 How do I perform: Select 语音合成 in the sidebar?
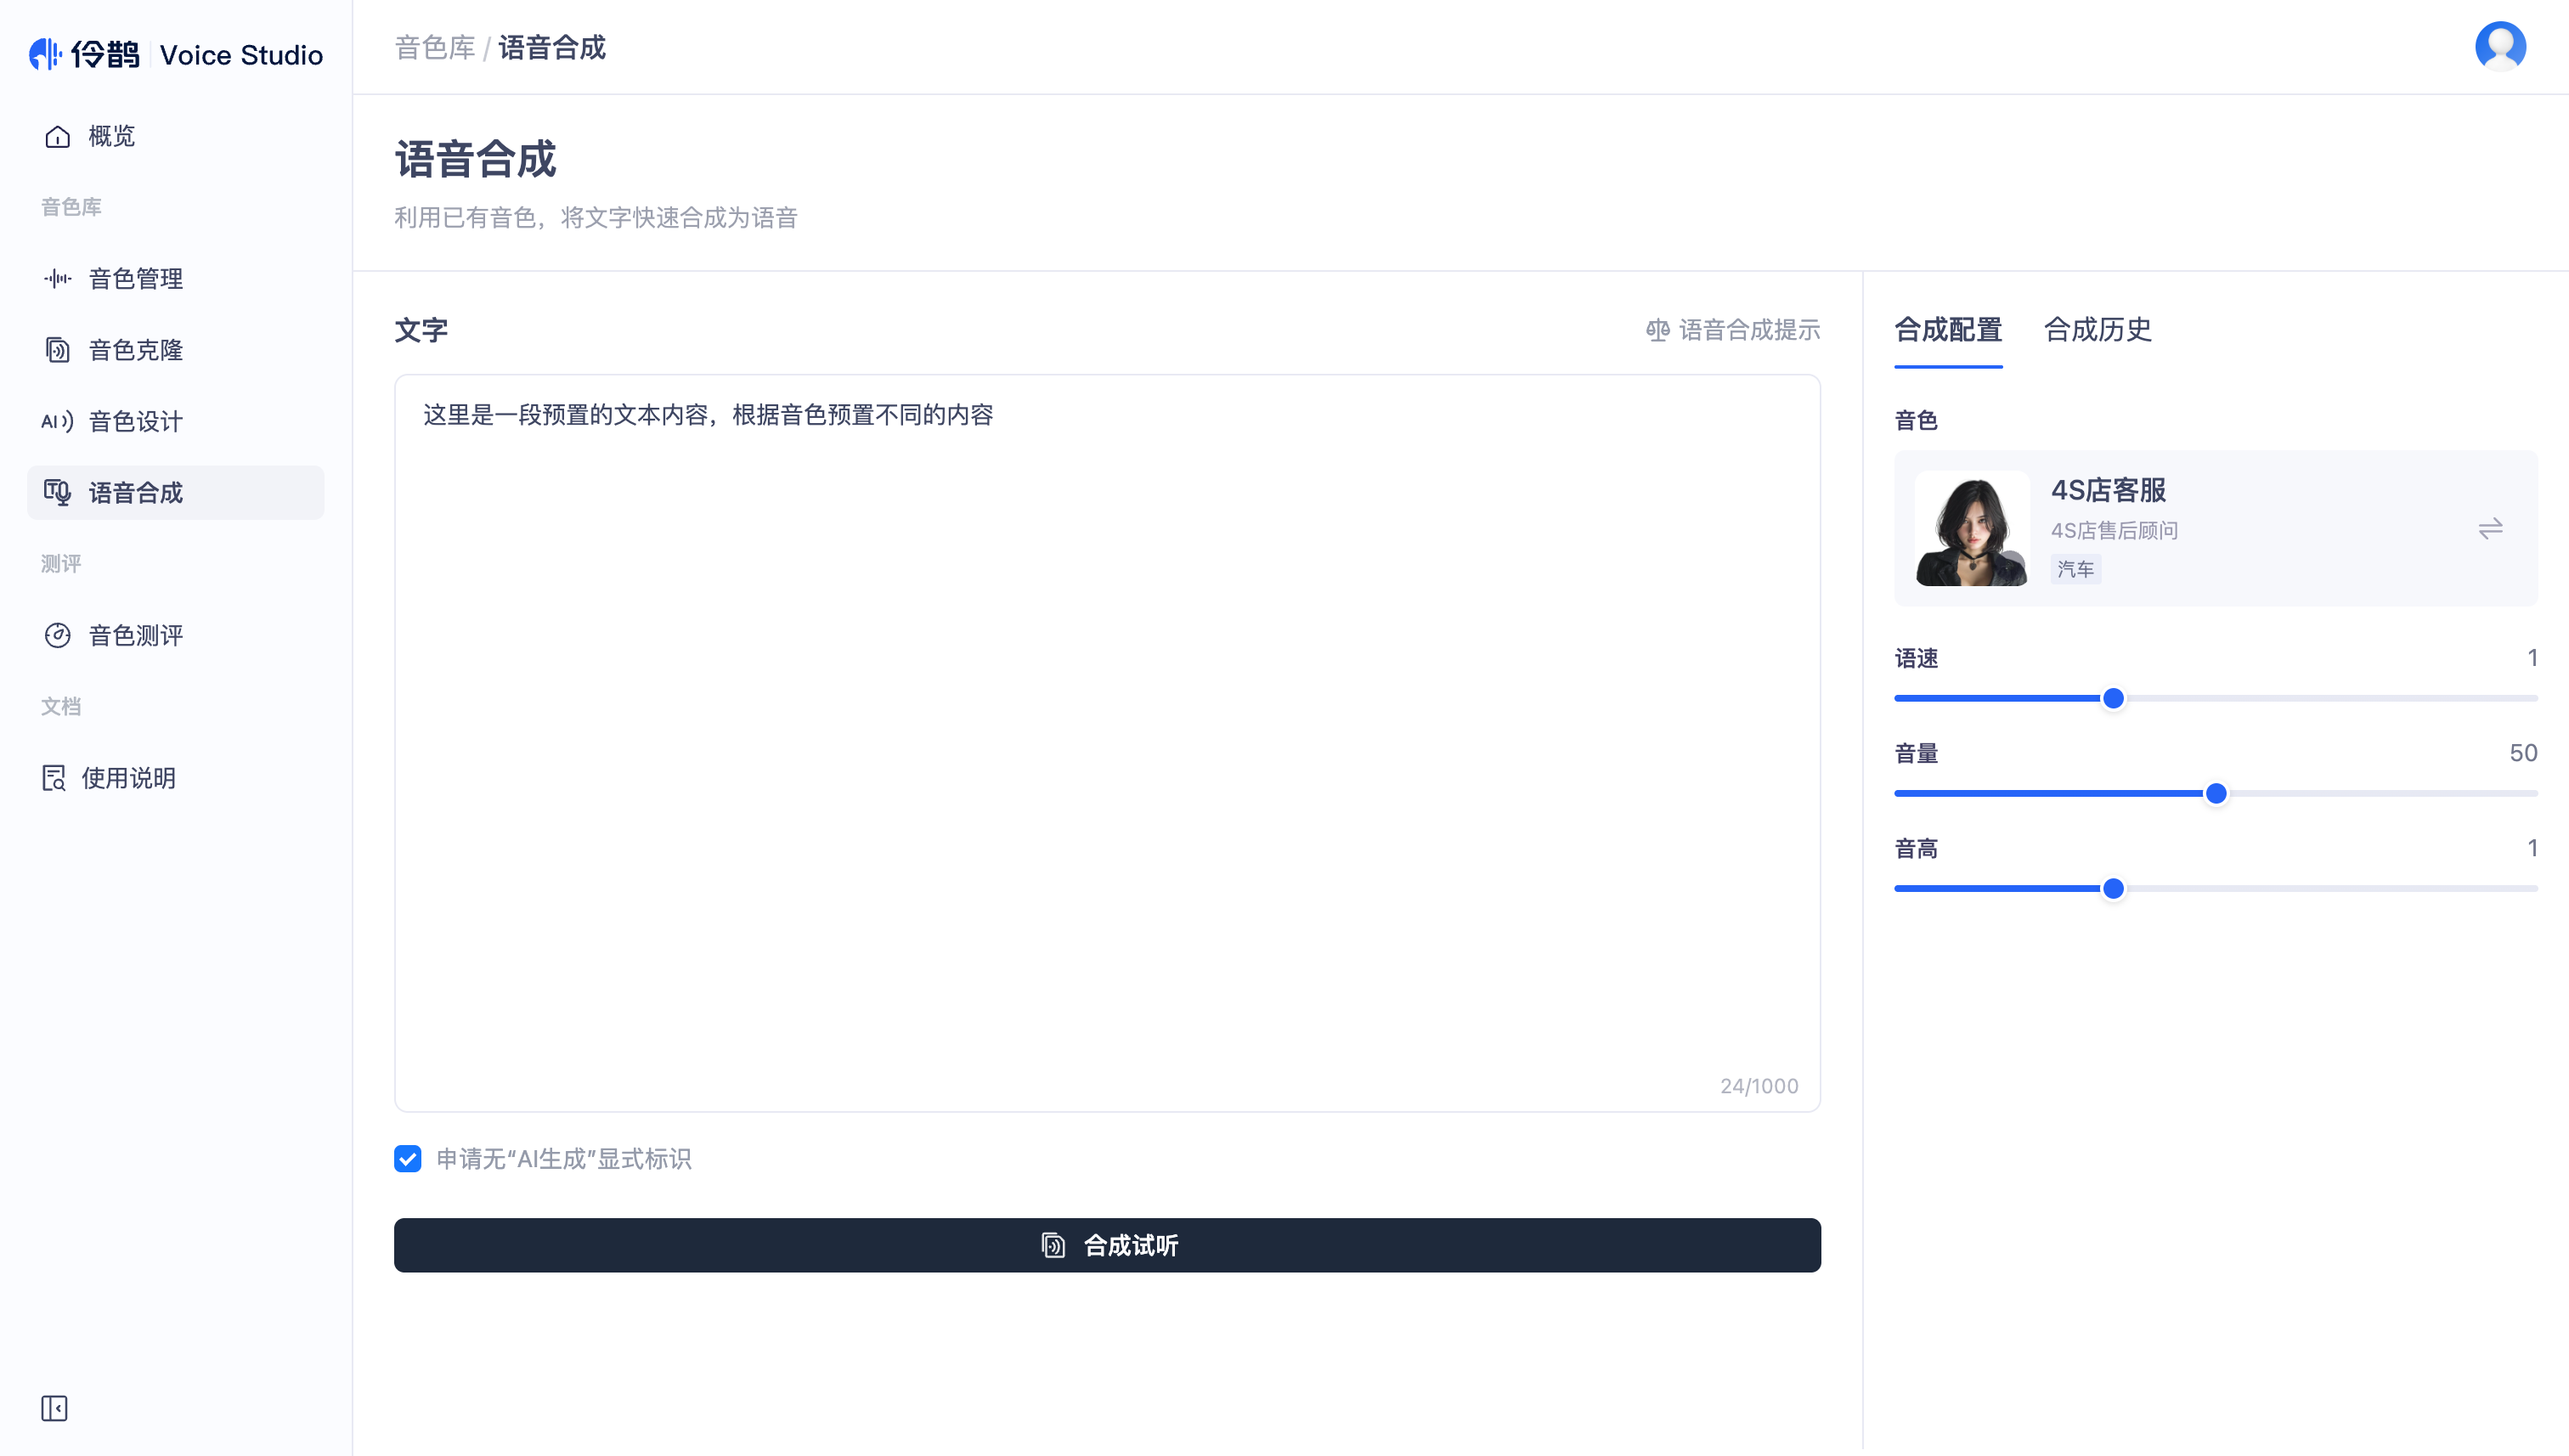coord(176,492)
